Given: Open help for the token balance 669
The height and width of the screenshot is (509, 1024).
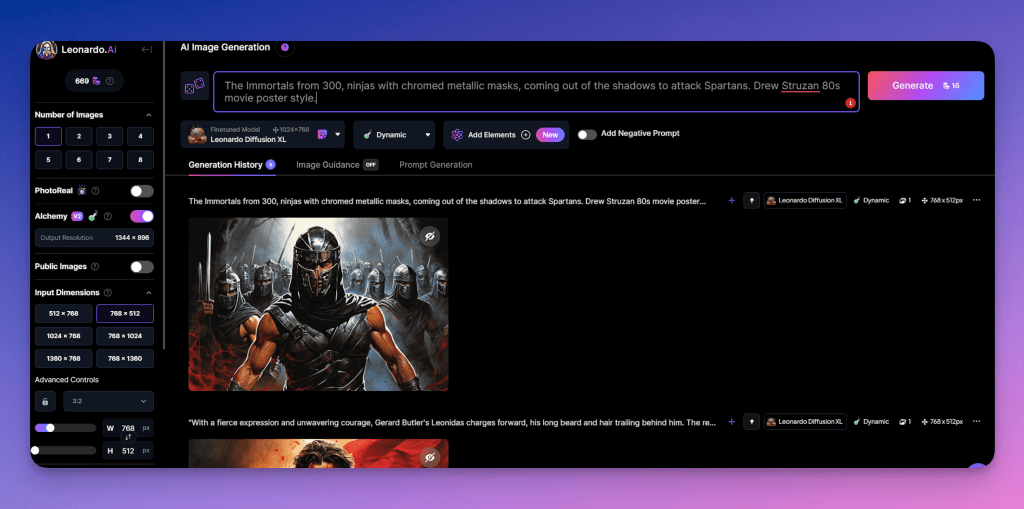Looking at the screenshot, I should [110, 81].
